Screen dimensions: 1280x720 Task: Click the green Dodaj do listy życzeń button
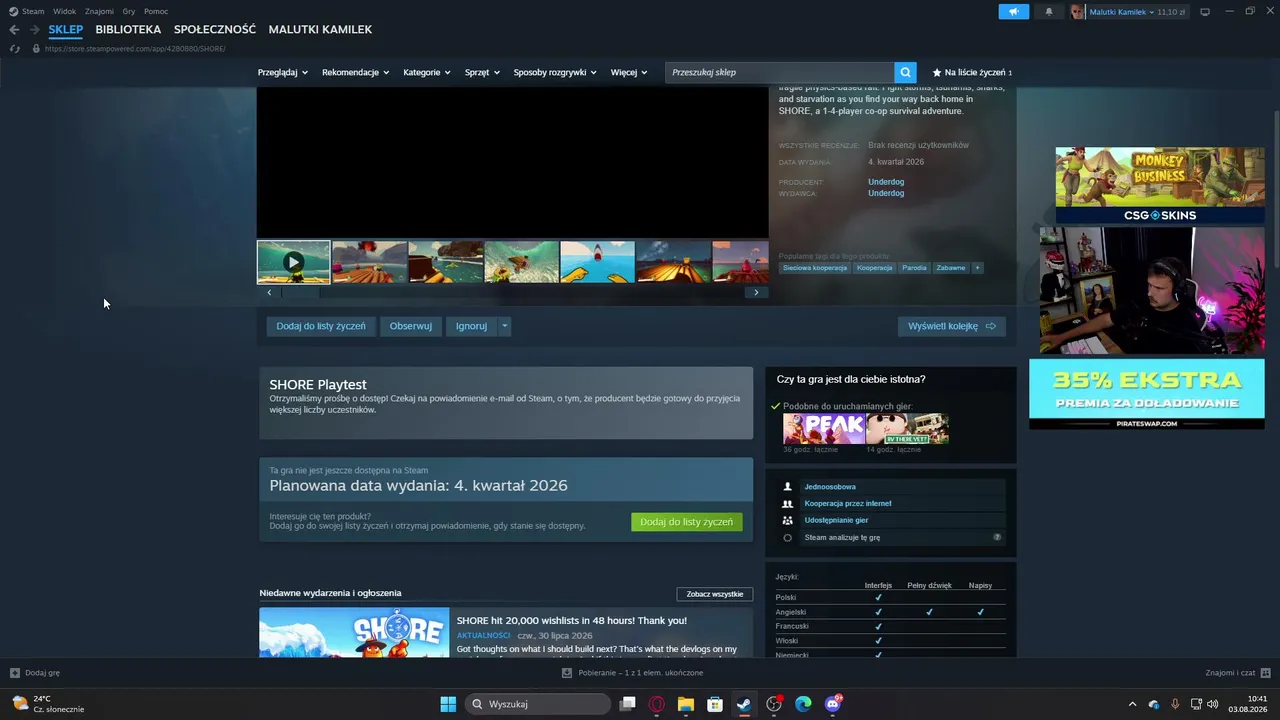coord(687,522)
